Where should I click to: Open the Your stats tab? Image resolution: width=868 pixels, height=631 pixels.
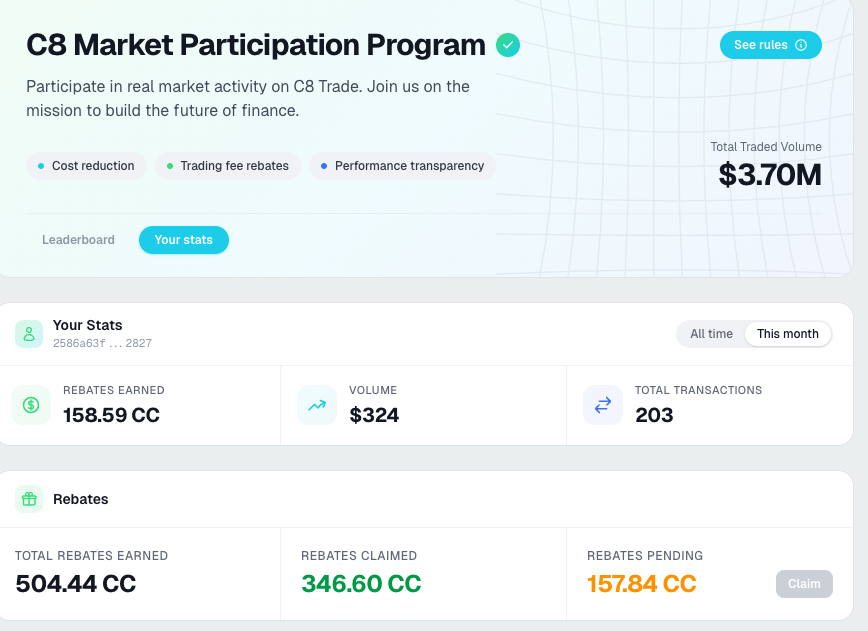(x=184, y=240)
